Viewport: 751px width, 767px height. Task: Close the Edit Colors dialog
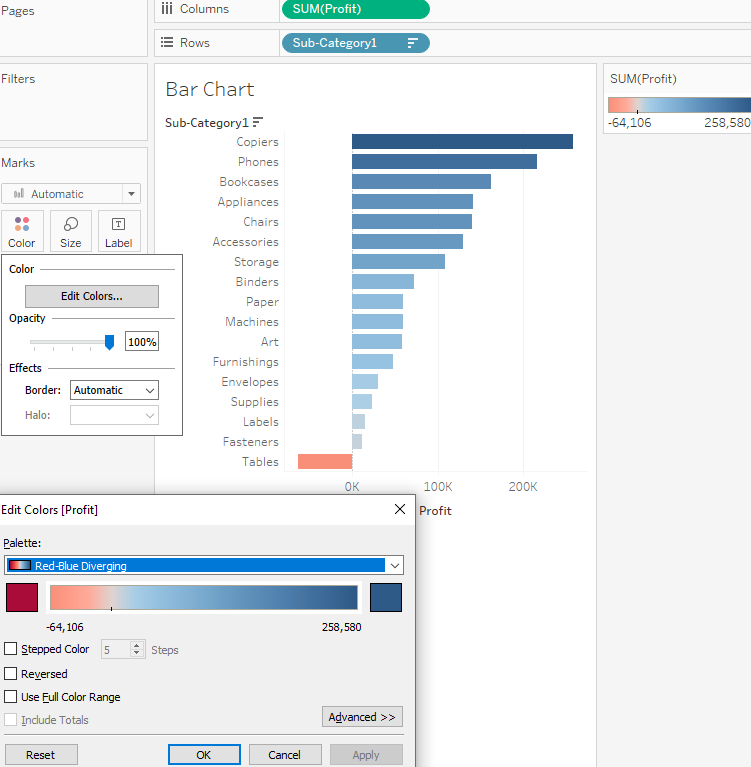click(400, 509)
